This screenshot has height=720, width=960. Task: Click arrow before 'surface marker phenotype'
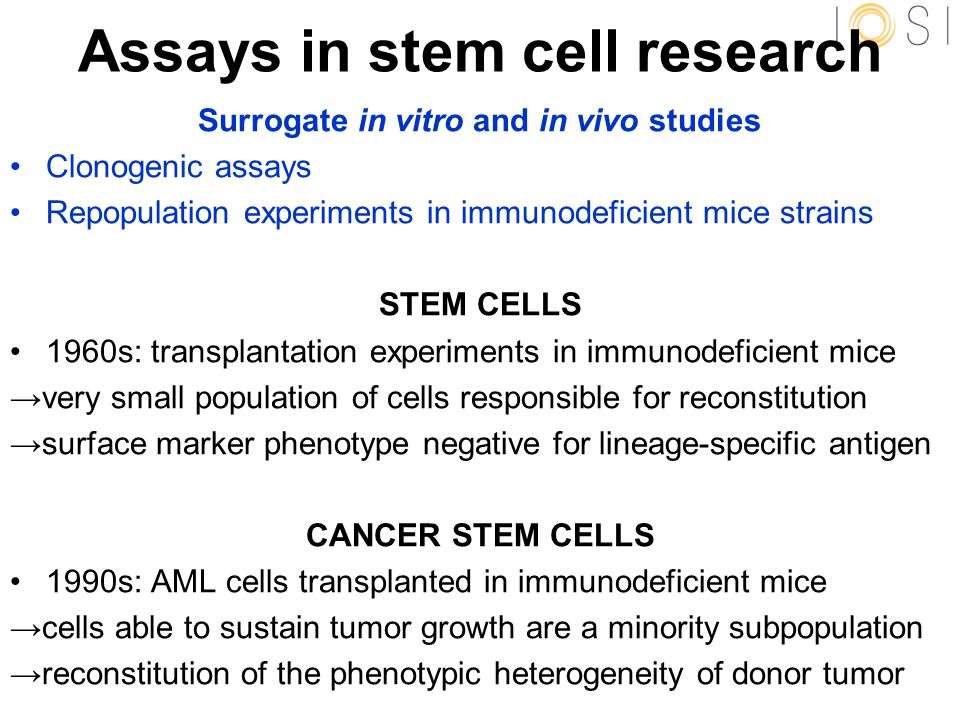pyautogui.click(x=26, y=445)
